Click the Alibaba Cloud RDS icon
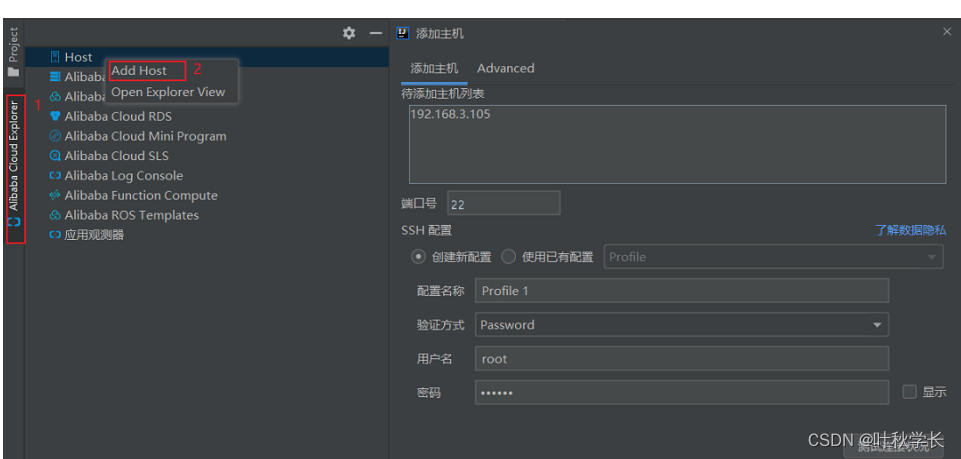This screenshot has height=459, width=961. click(x=55, y=116)
